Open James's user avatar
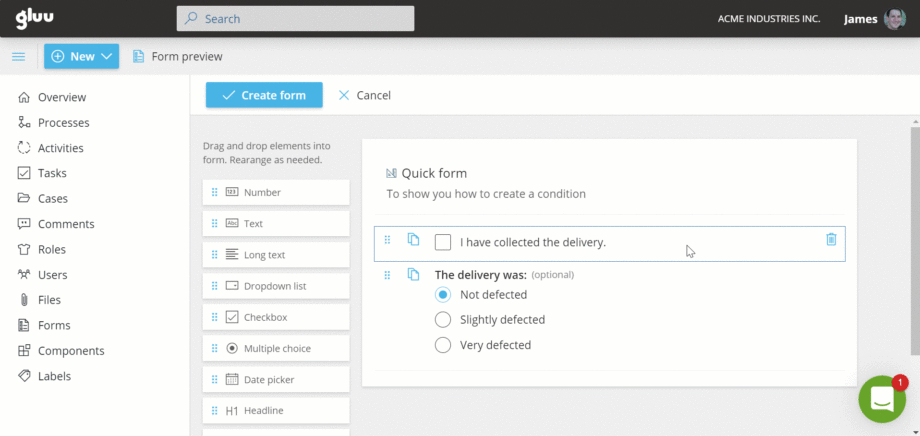The image size is (920, 436). point(895,19)
